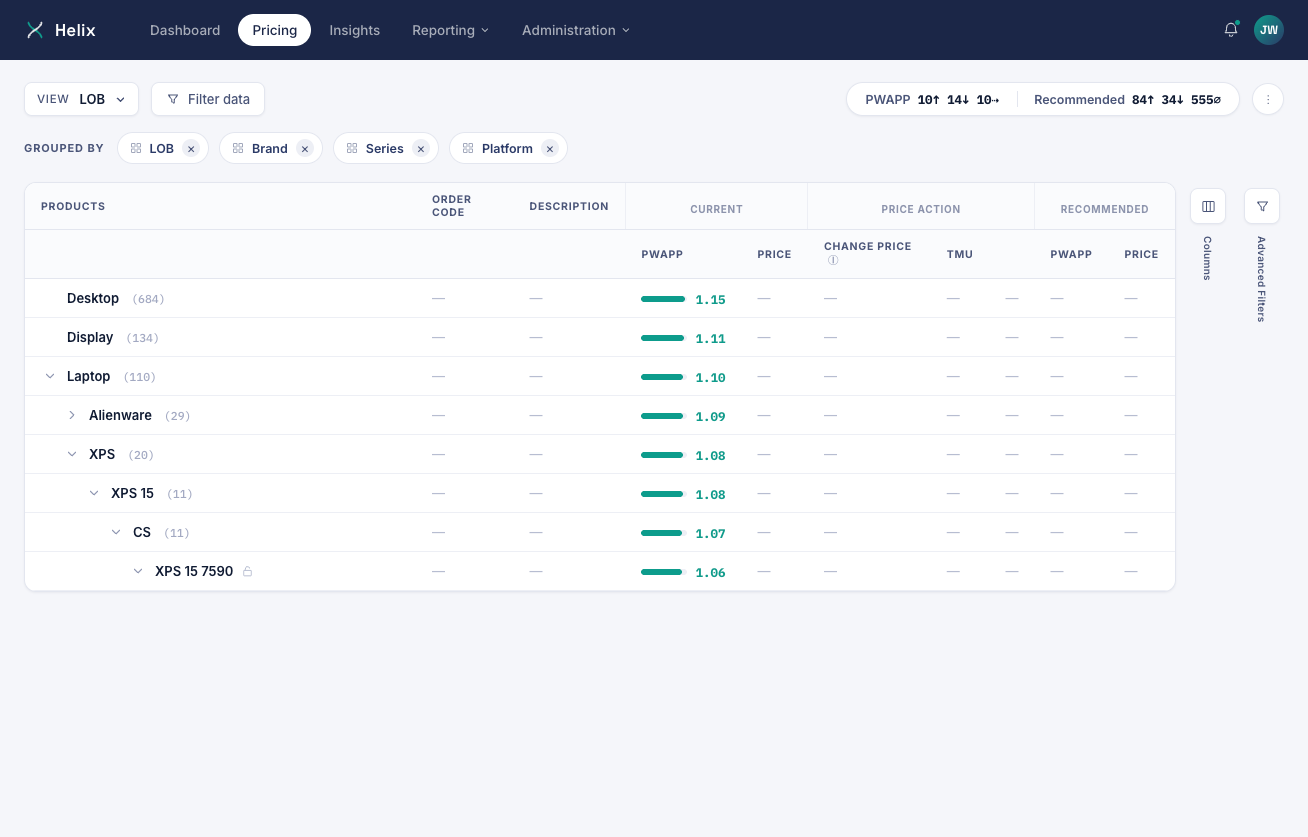The height and width of the screenshot is (837, 1308).
Task: Click the Filter data button
Action: coord(208,99)
